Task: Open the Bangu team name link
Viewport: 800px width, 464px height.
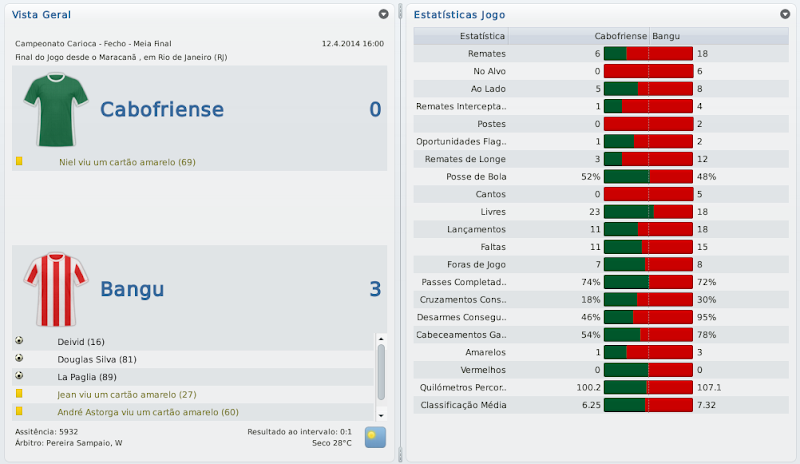Action: tap(132, 290)
